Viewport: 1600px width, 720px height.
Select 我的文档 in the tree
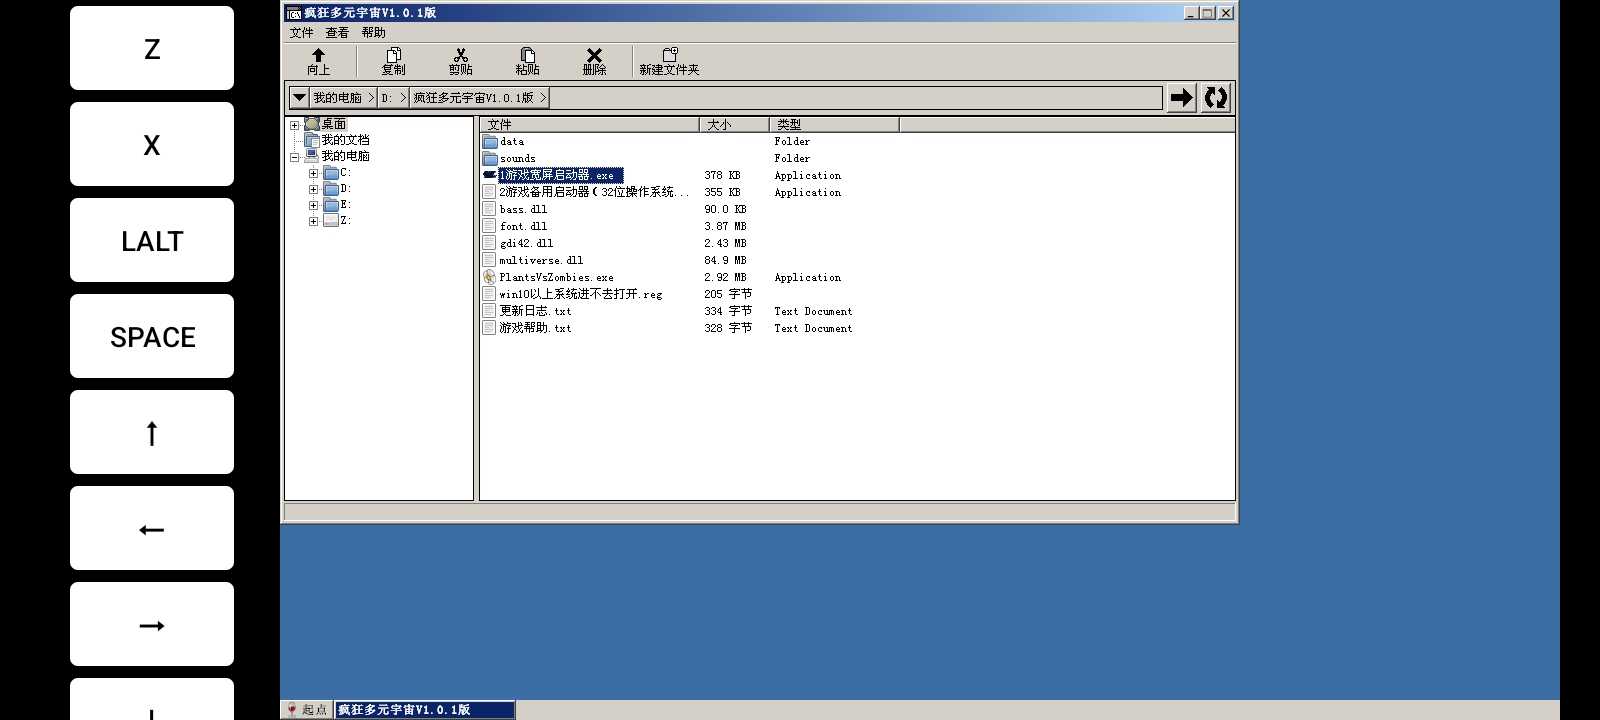(x=345, y=140)
